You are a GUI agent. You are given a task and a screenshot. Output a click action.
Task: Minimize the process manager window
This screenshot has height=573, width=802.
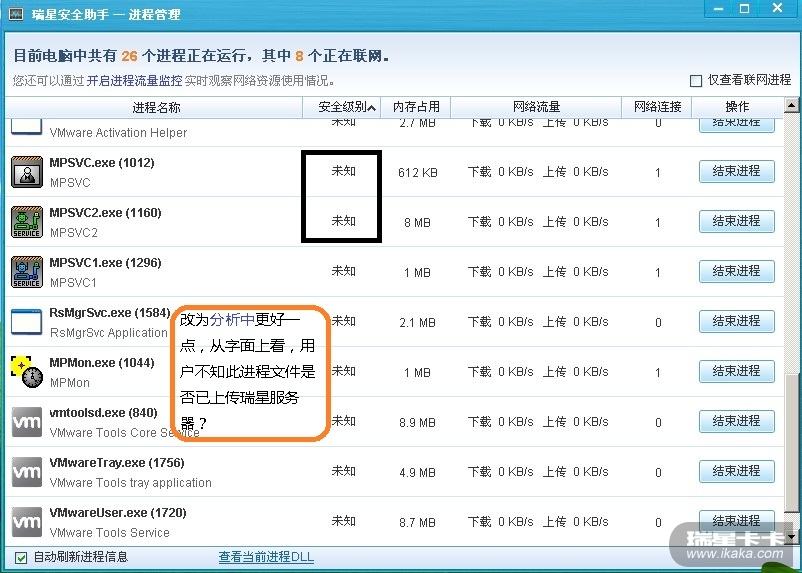[x=718, y=9]
